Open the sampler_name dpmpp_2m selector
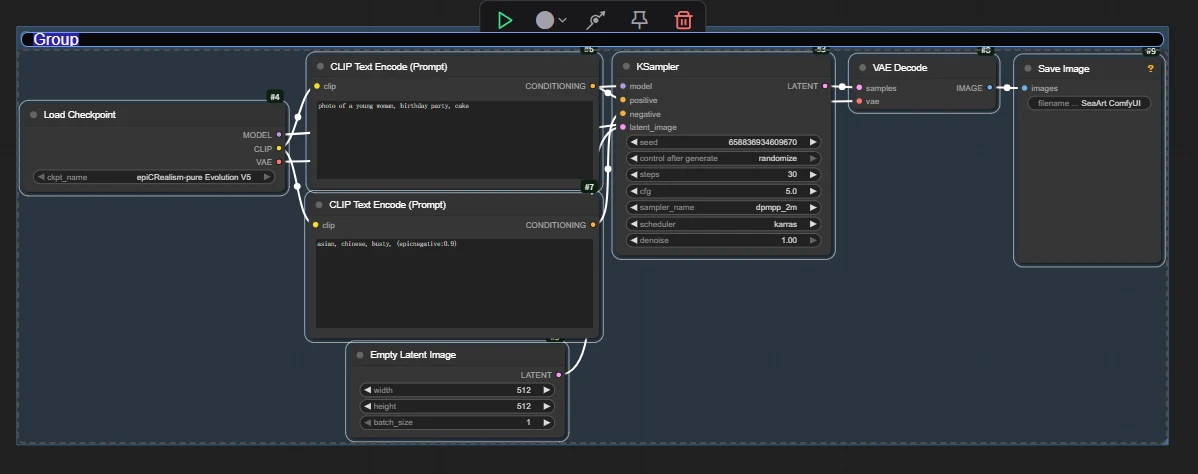The image size is (1198, 474). [724, 208]
